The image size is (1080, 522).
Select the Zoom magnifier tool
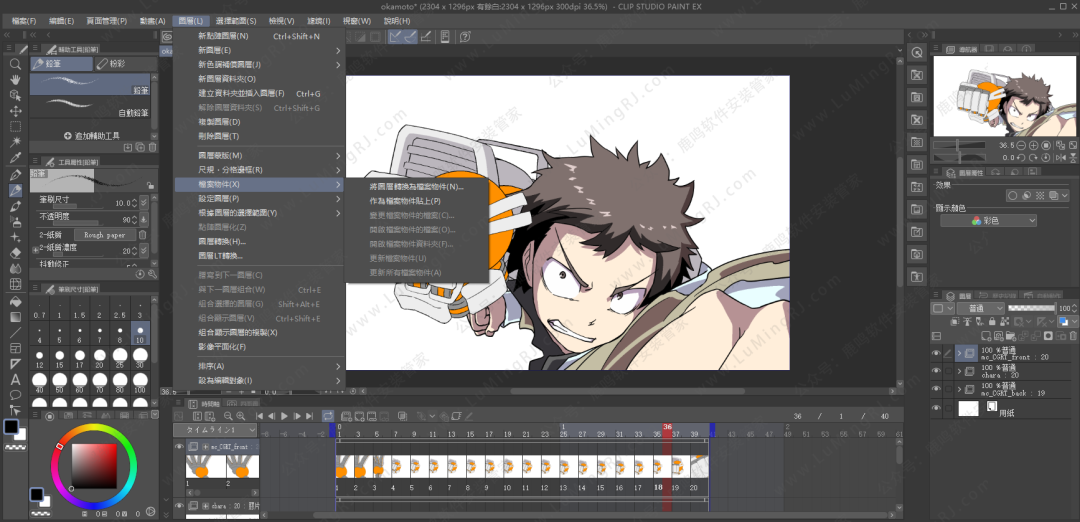click(15, 64)
